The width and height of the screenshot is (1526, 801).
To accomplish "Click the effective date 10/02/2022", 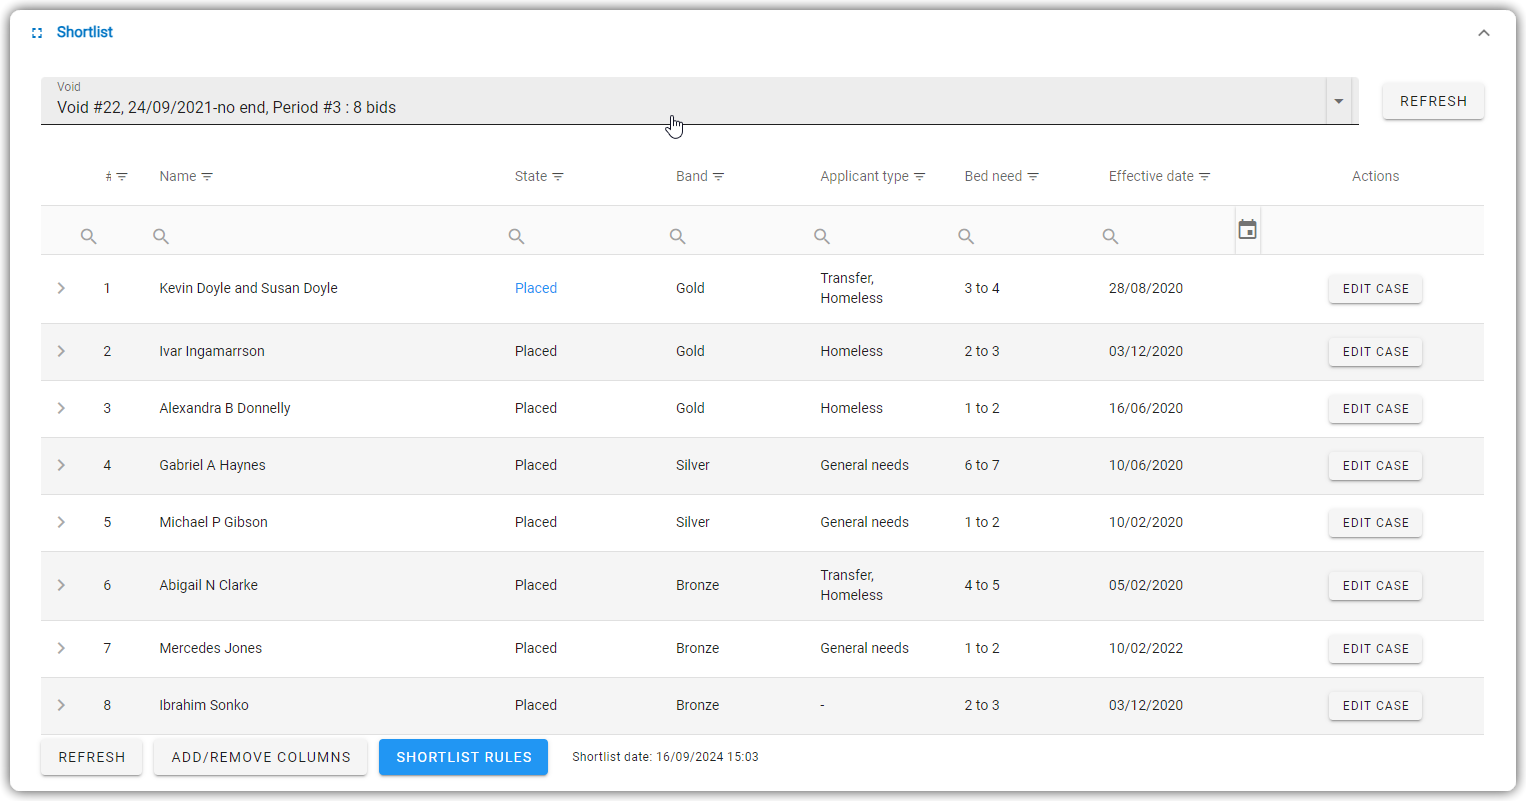I will (1146, 648).
